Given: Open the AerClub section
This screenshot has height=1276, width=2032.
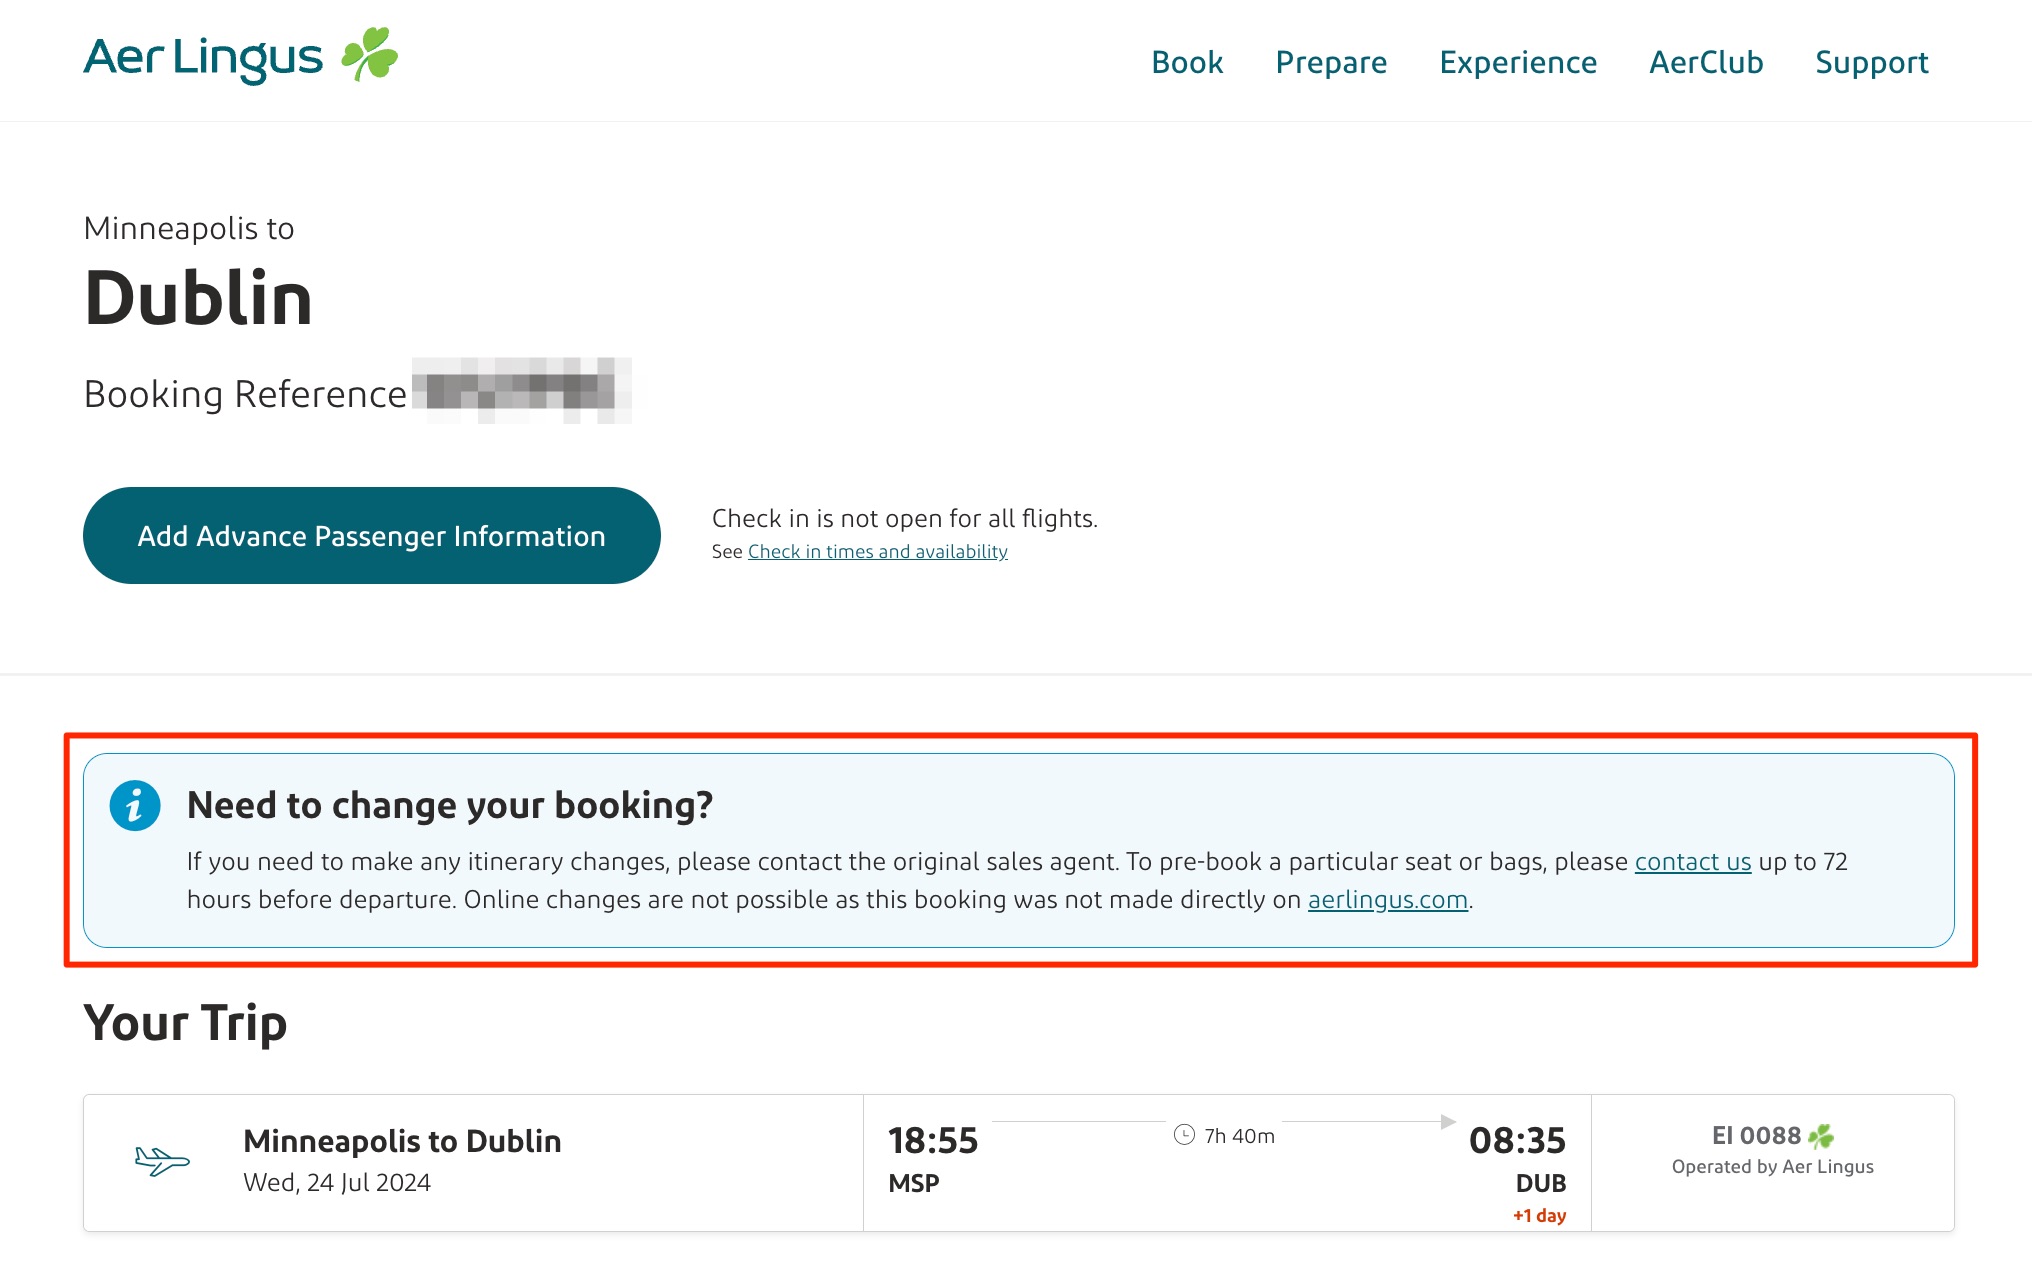Looking at the screenshot, I should point(1705,62).
